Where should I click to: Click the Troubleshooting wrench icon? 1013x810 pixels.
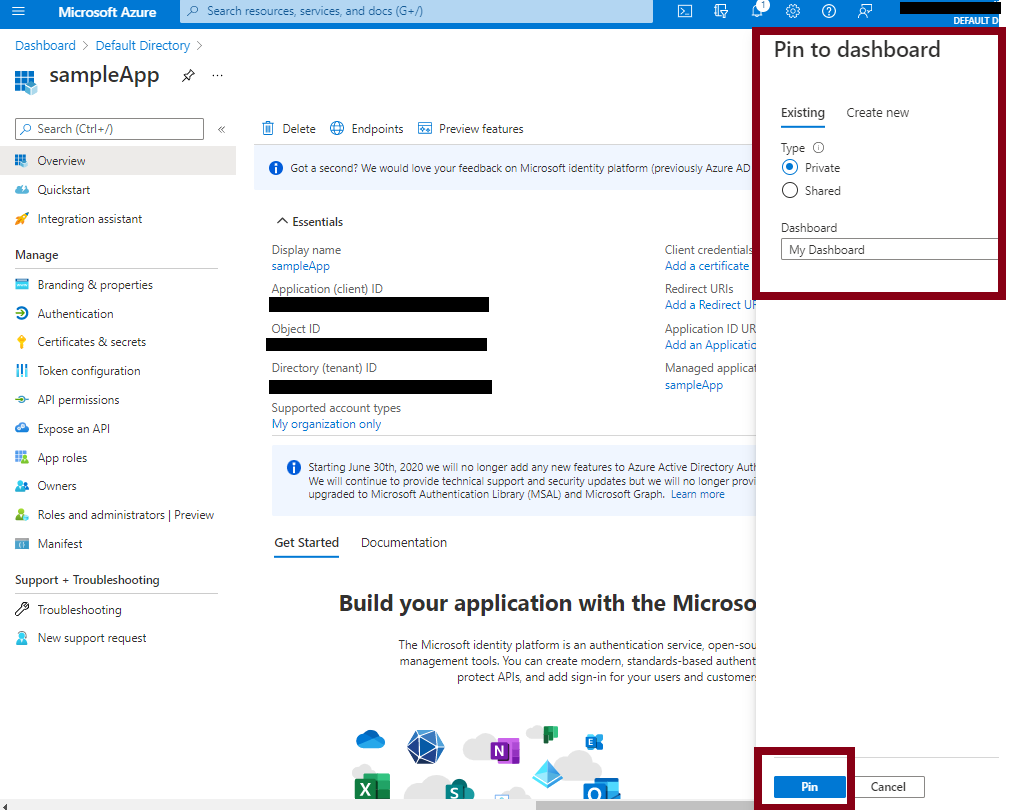(x=22, y=609)
